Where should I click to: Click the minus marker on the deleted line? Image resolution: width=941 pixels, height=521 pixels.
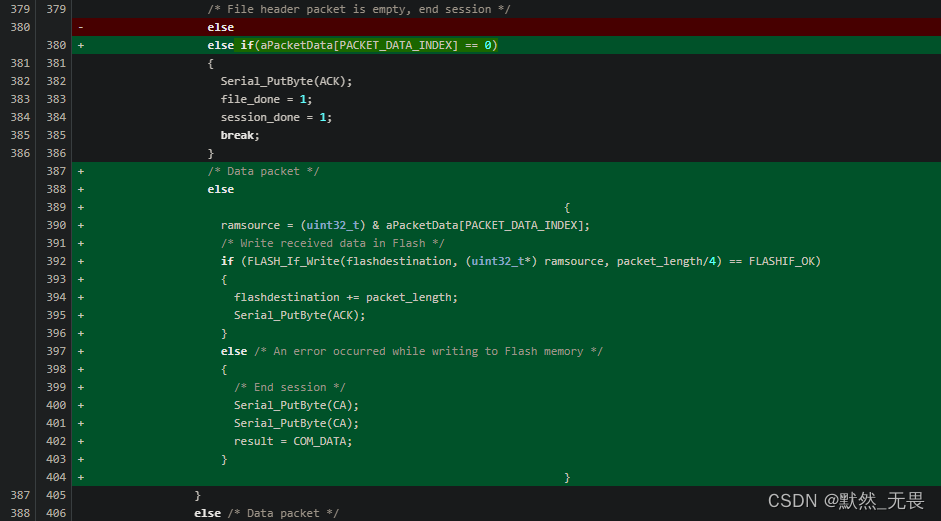pyautogui.click(x=80, y=27)
